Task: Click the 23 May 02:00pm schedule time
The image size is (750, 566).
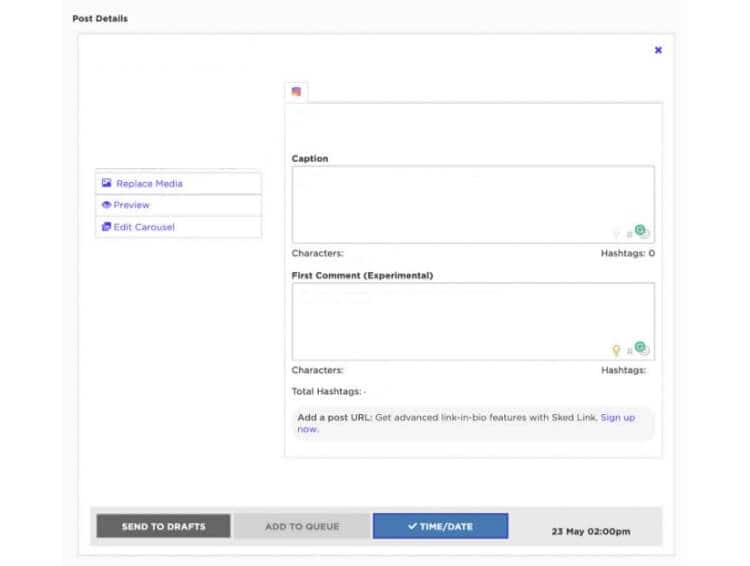Action: tap(590, 531)
